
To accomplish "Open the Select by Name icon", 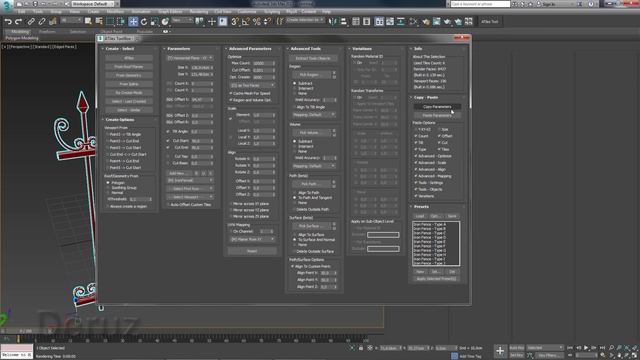I will pos(99,21).
